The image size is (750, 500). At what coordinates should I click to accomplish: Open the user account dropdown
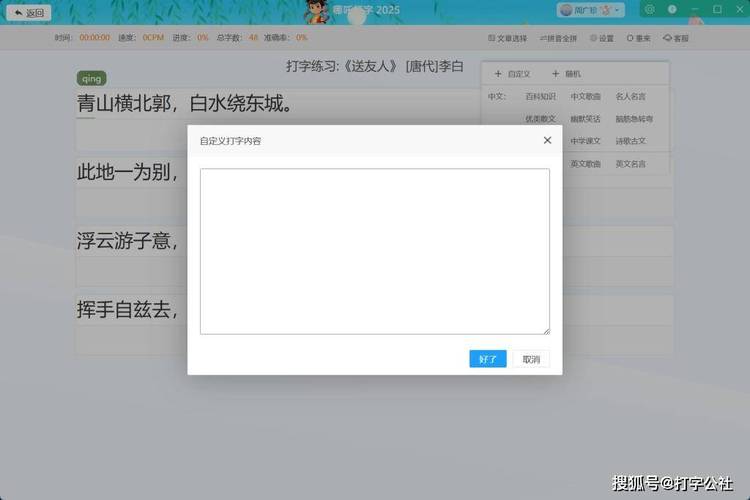click(591, 10)
